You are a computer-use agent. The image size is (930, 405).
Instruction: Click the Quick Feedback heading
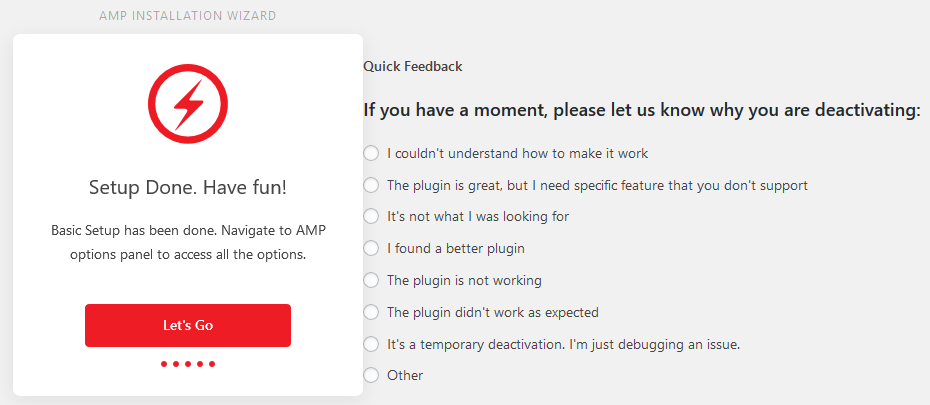pyautogui.click(x=413, y=66)
